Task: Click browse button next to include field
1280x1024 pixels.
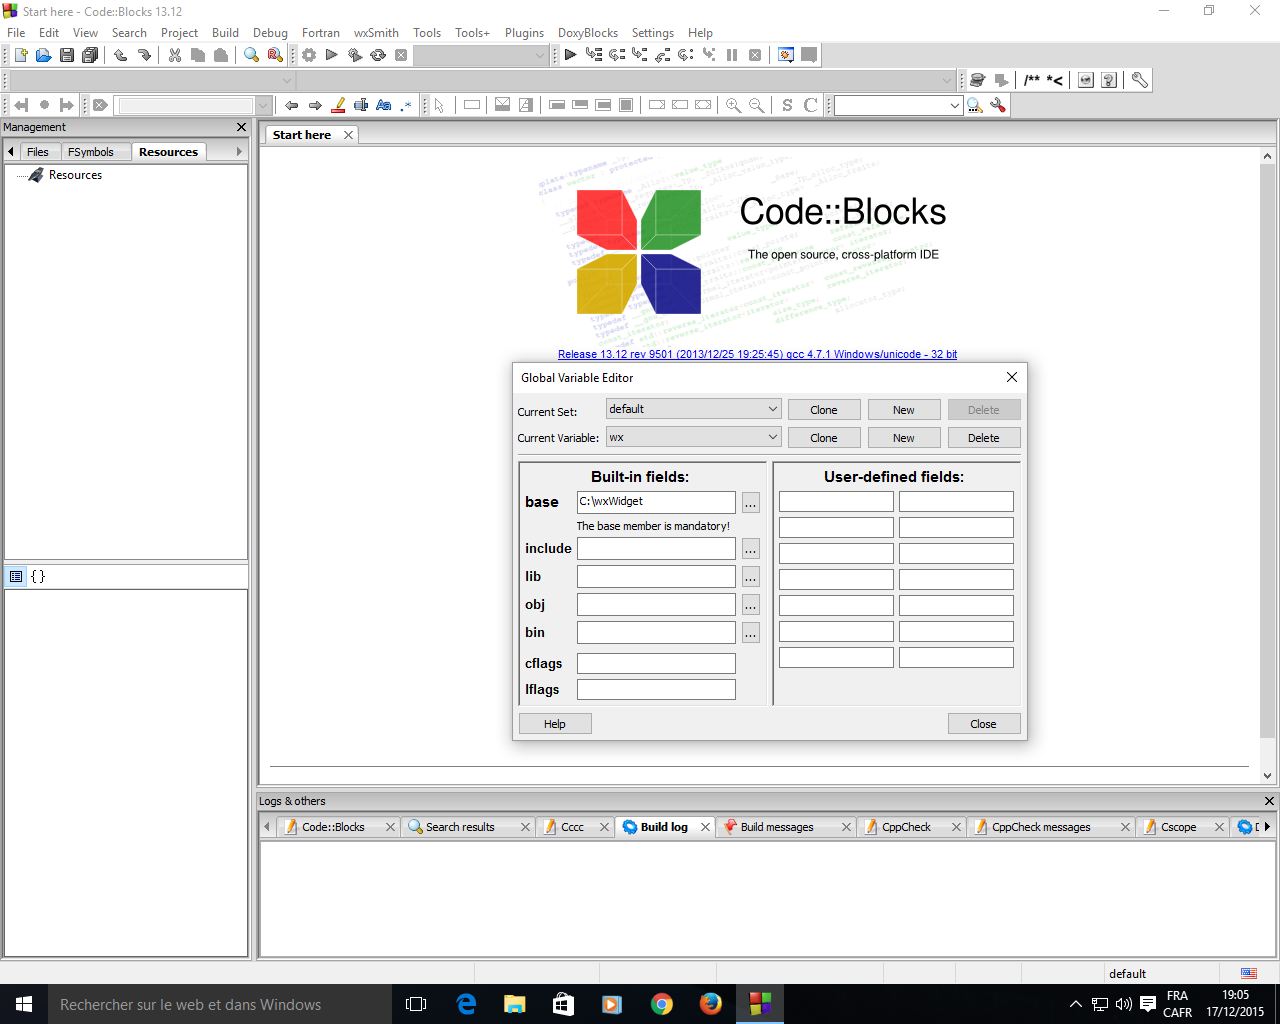Action: pos(751,548)
